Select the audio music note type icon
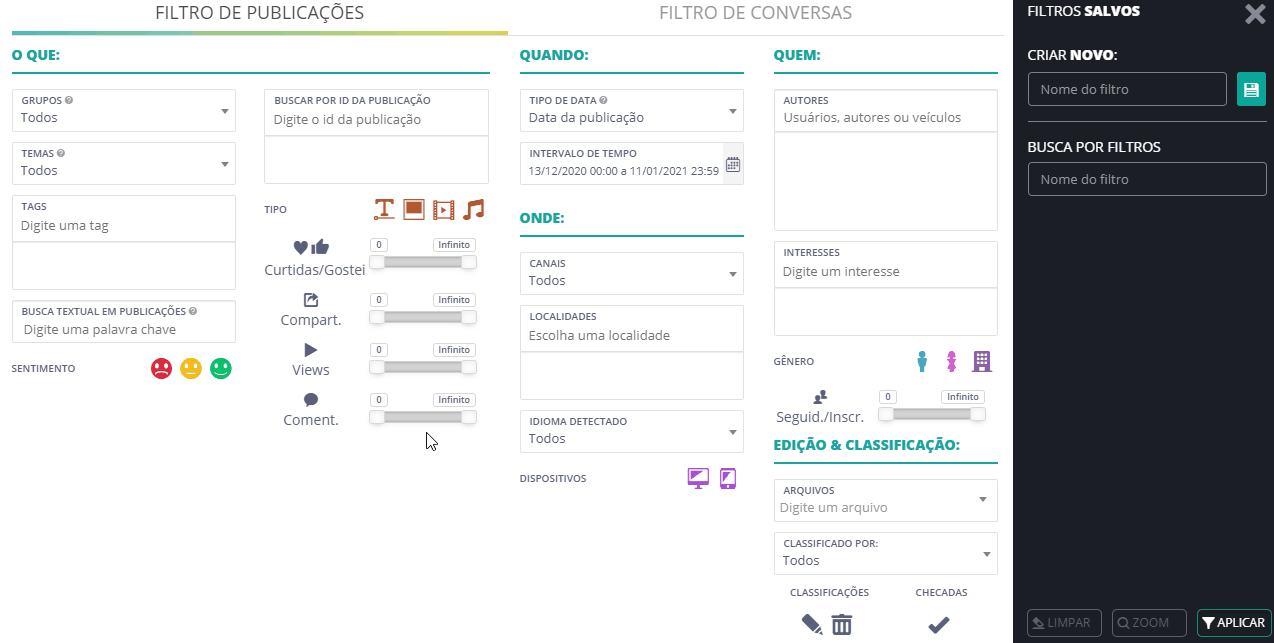The image size is (1274, 643). pyautogui.click(x=474, y=209)
